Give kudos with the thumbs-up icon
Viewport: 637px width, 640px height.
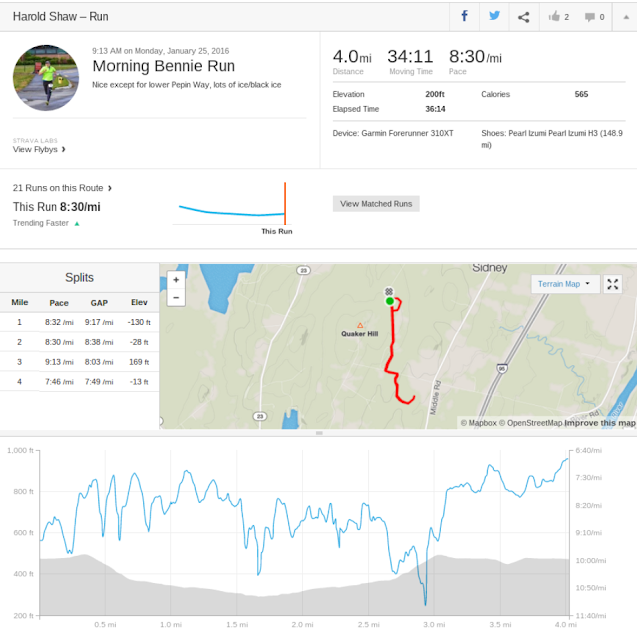click(x=558, y=16)
